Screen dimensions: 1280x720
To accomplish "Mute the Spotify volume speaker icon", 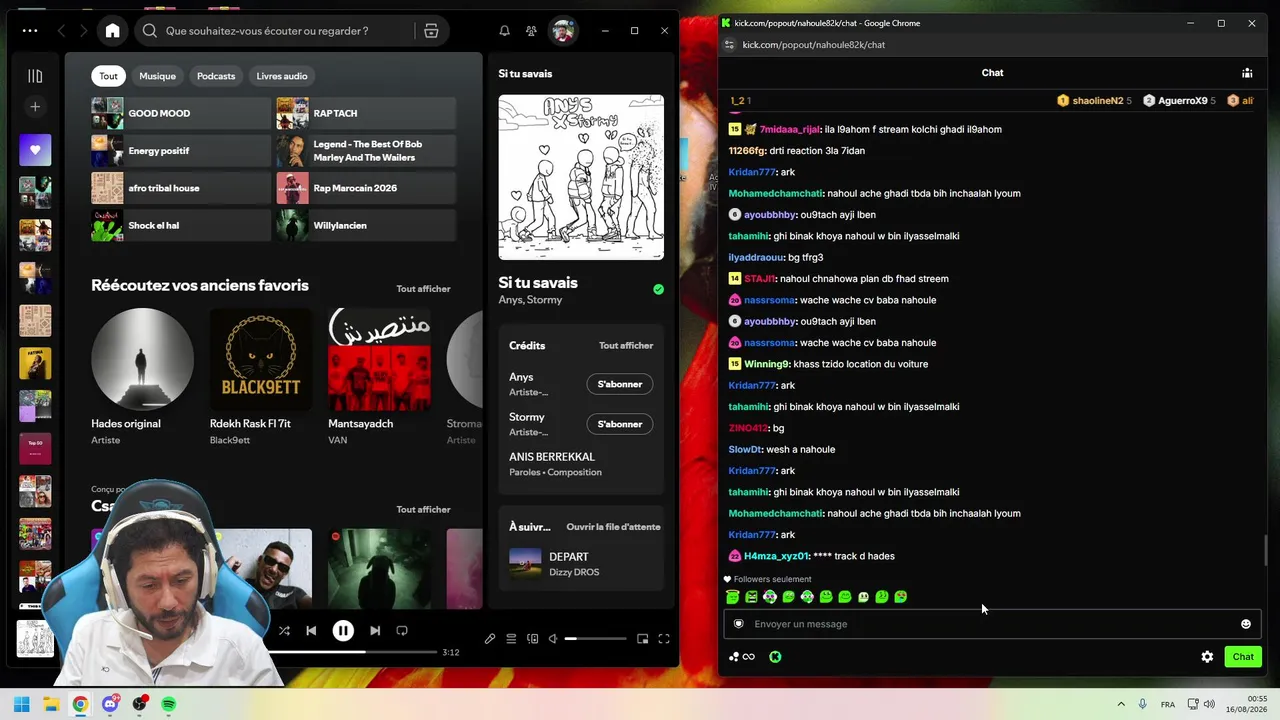I will click(x=553, y=639).
